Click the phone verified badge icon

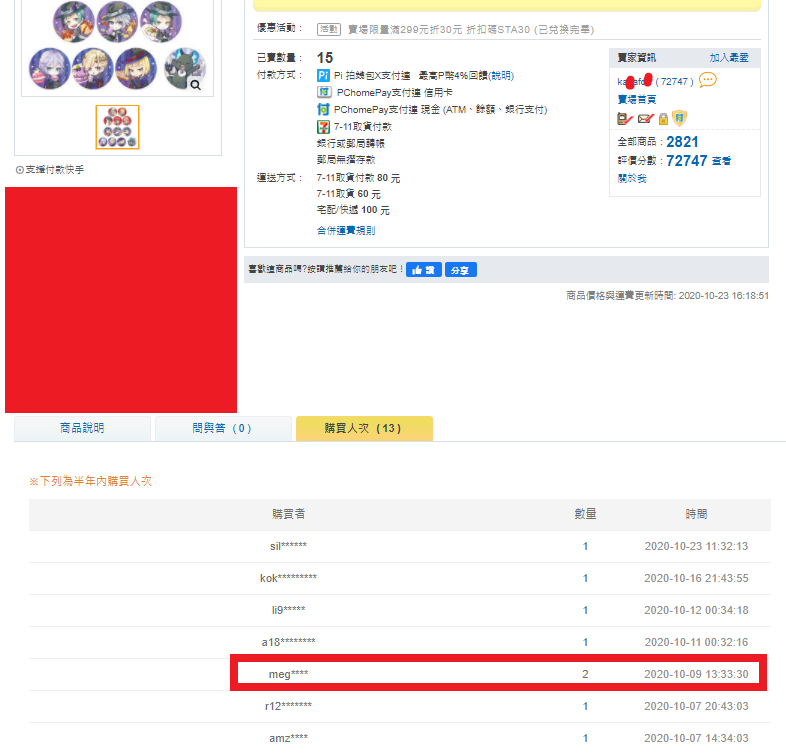625,119
